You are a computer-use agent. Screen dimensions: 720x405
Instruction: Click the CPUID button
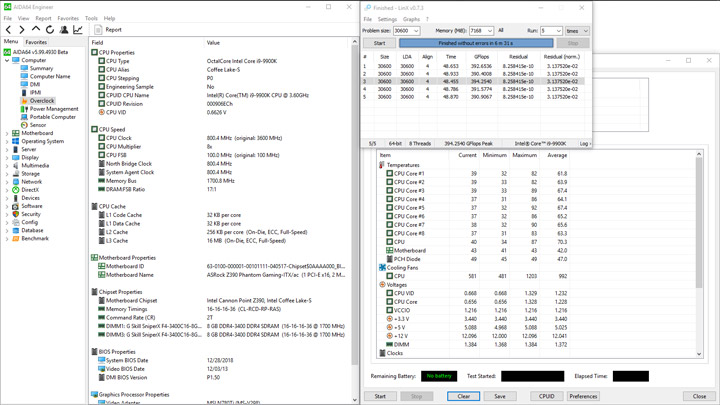546,396
